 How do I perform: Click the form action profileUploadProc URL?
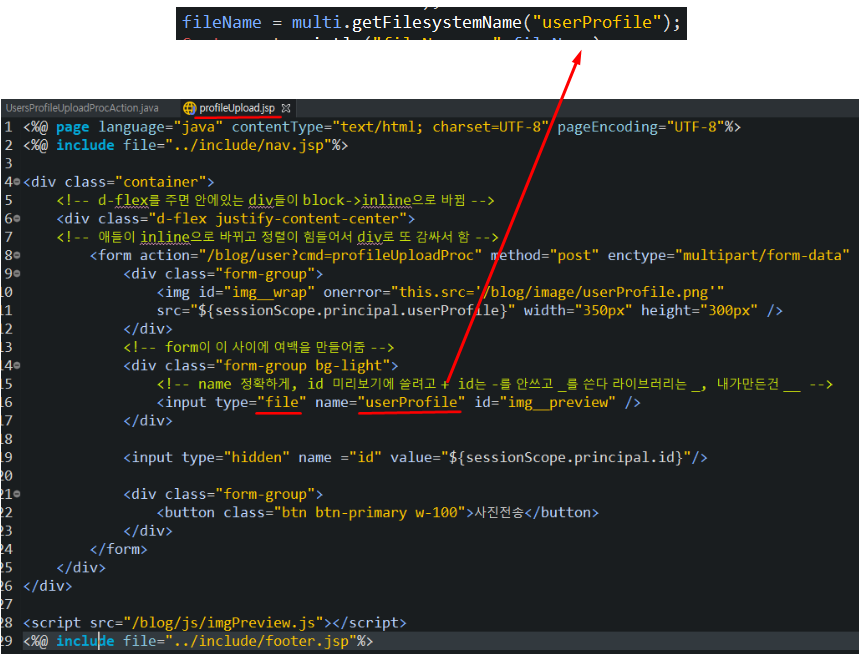coord(340,255)
